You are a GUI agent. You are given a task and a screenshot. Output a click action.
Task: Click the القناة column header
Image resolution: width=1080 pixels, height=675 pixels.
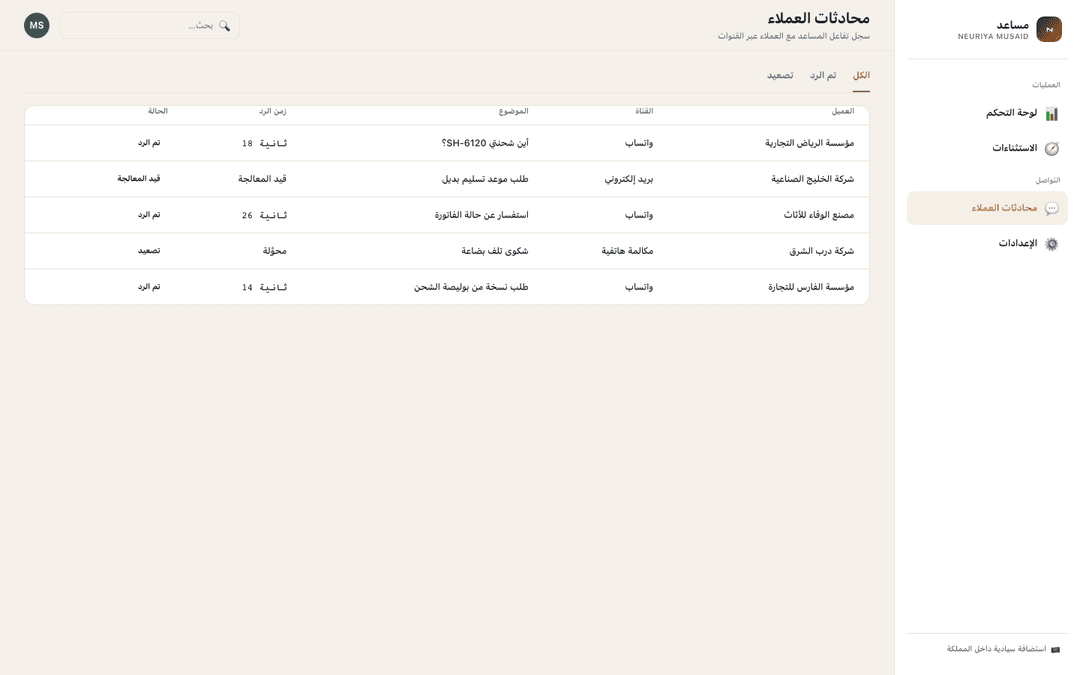pos(644,111)
